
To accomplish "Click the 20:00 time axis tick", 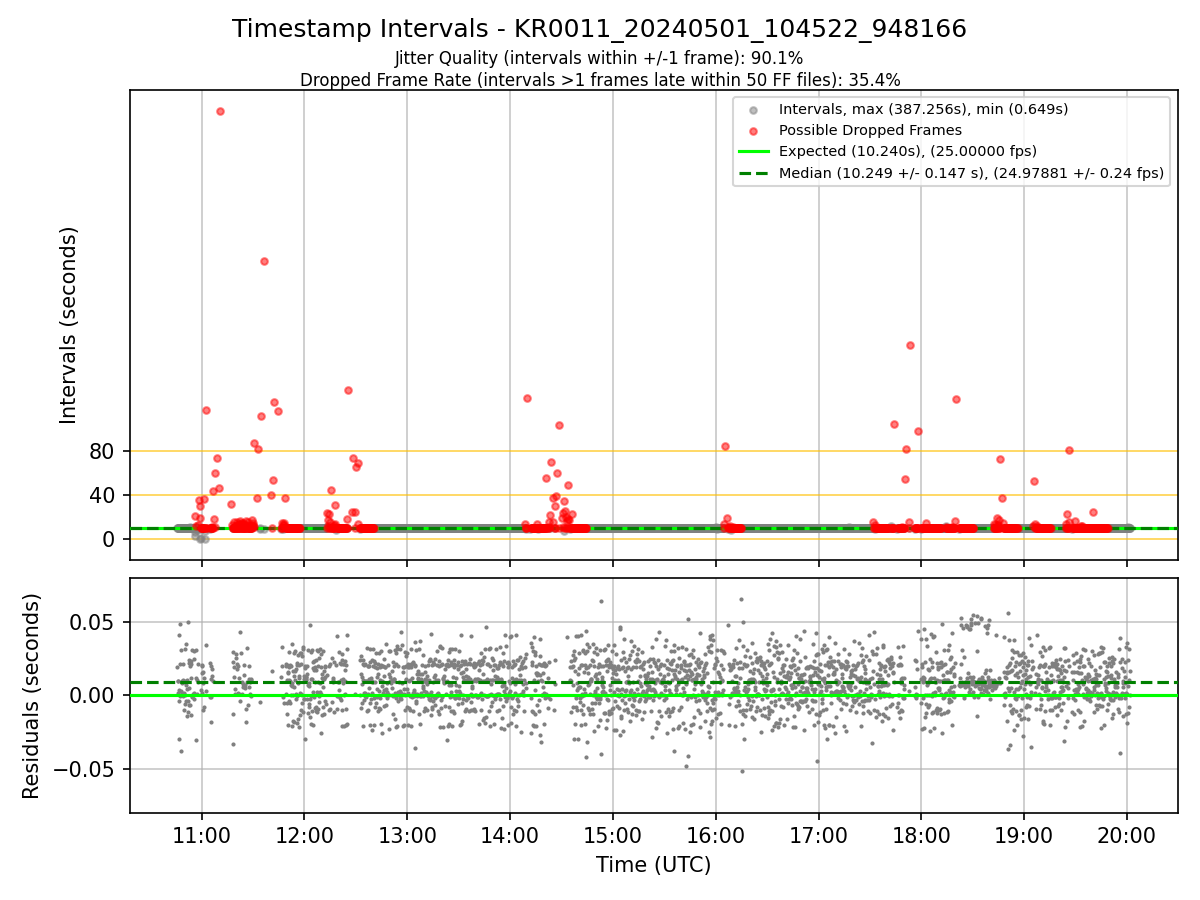I will tap(1127, 834).
